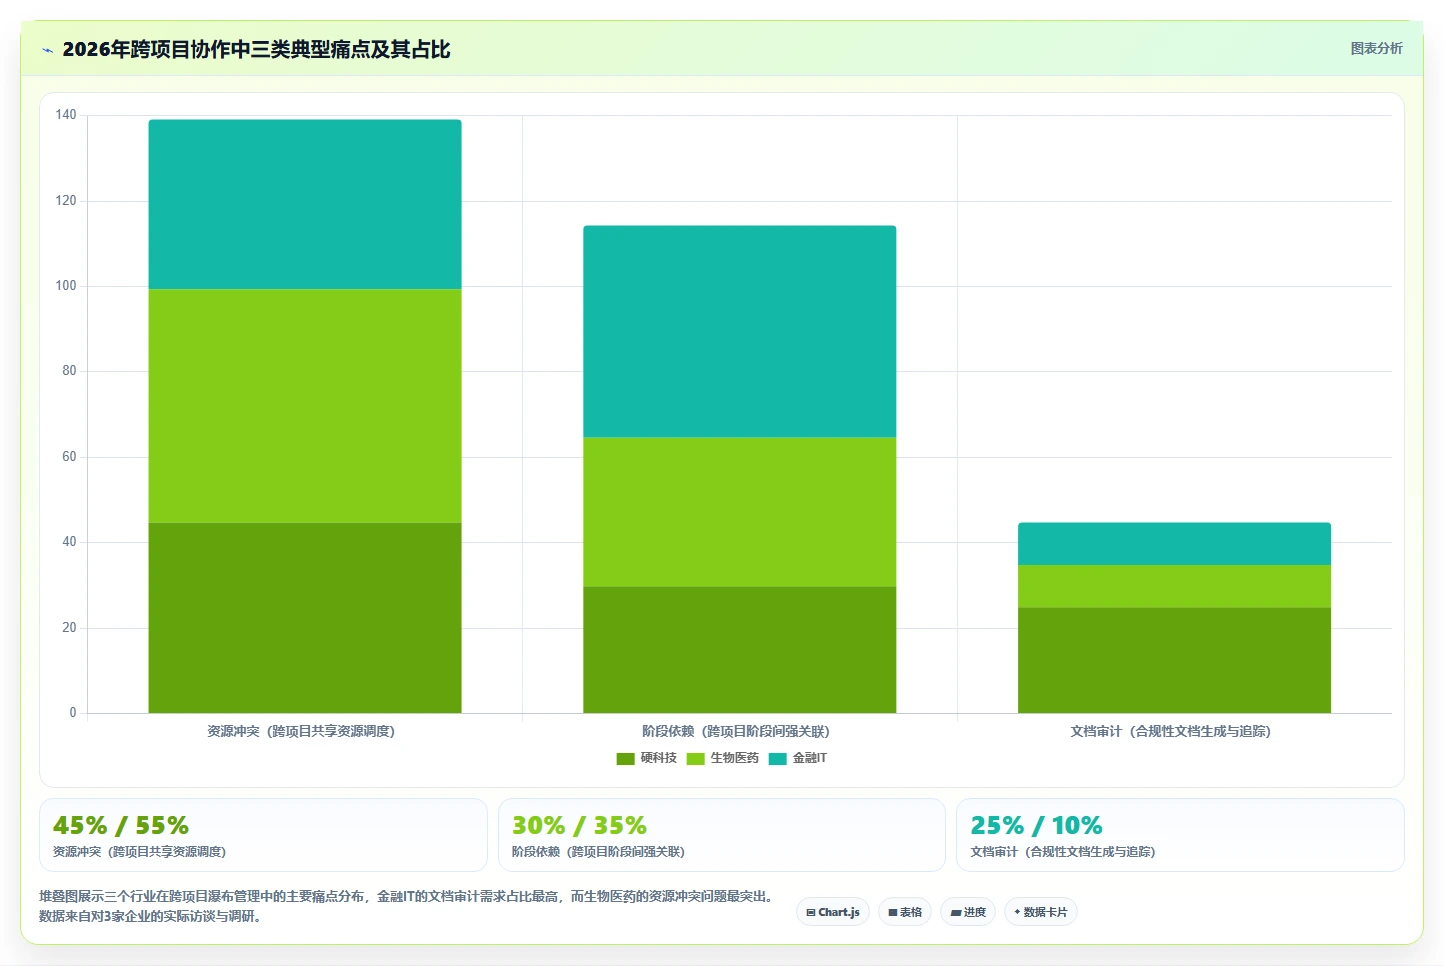Click the 进度 tag
The height and width of the screenshot is (966, 1444).
pos(968,912)
